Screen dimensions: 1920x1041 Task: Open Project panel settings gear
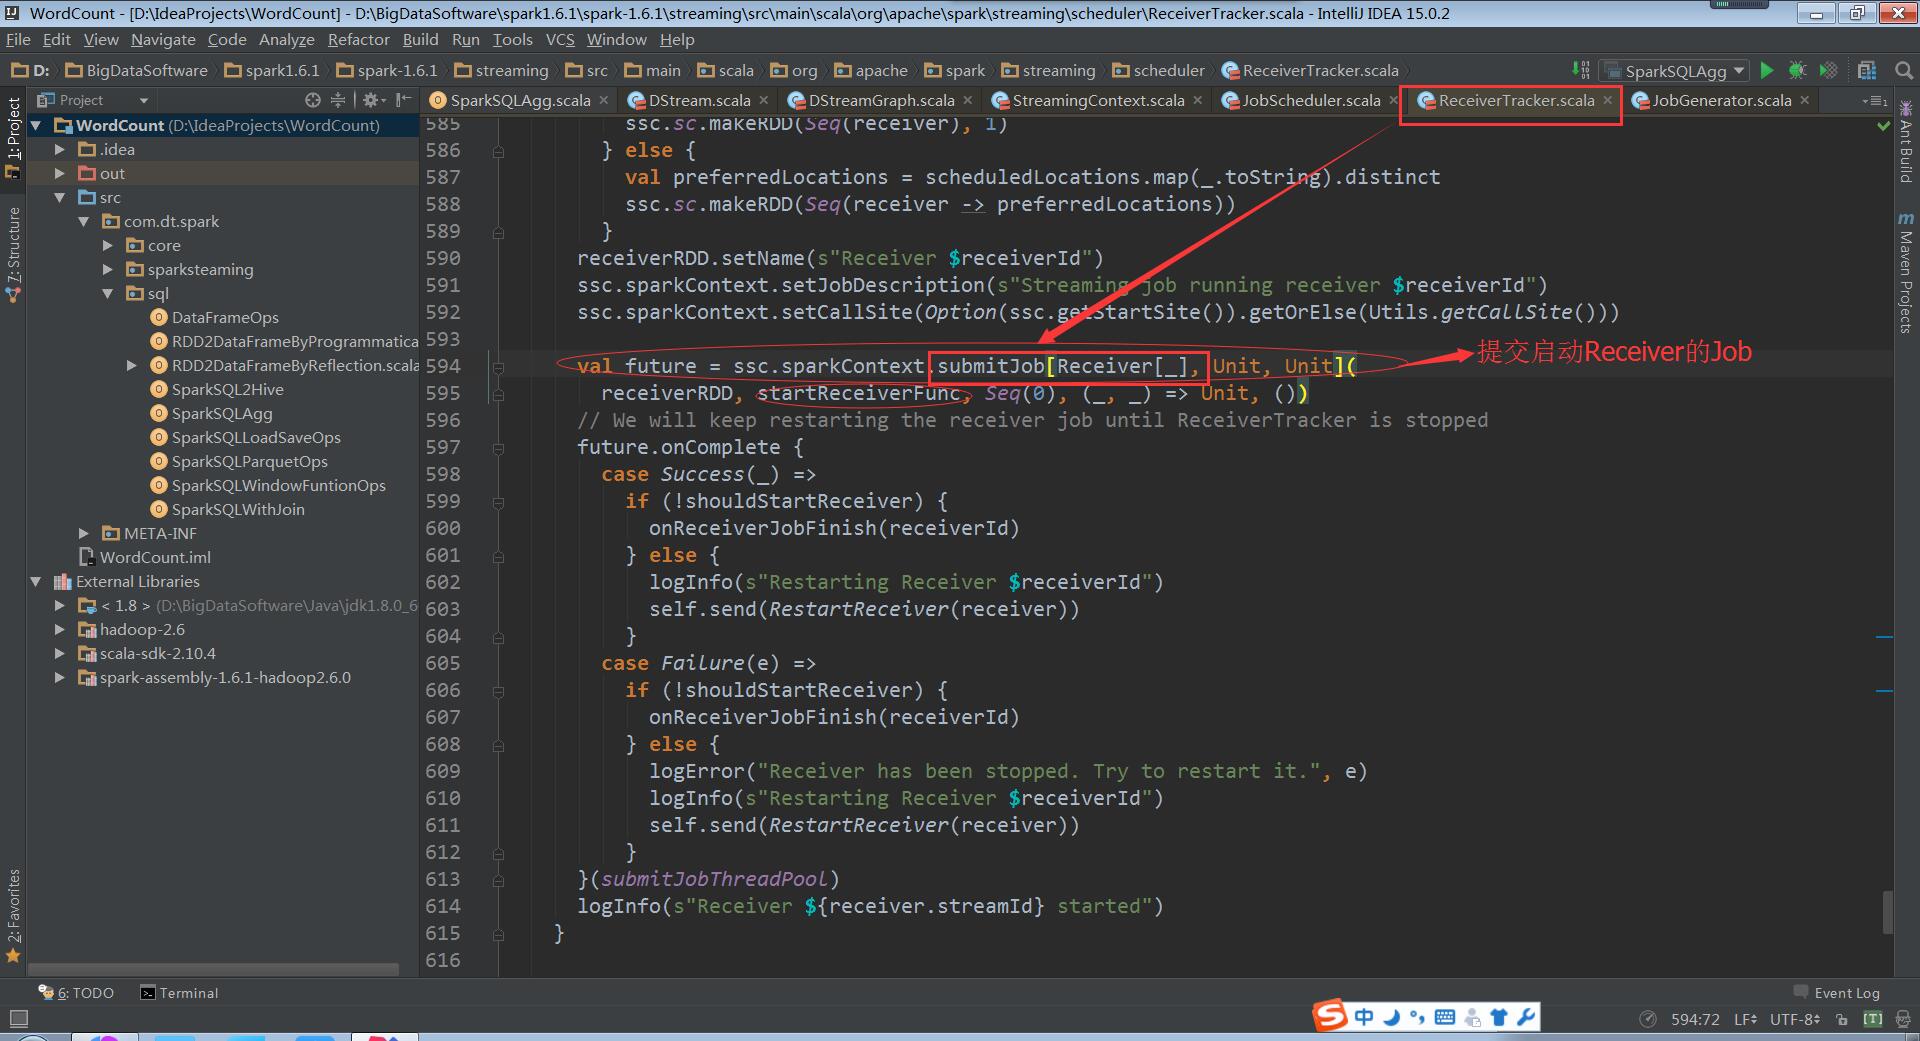click(x=371, y=100)
